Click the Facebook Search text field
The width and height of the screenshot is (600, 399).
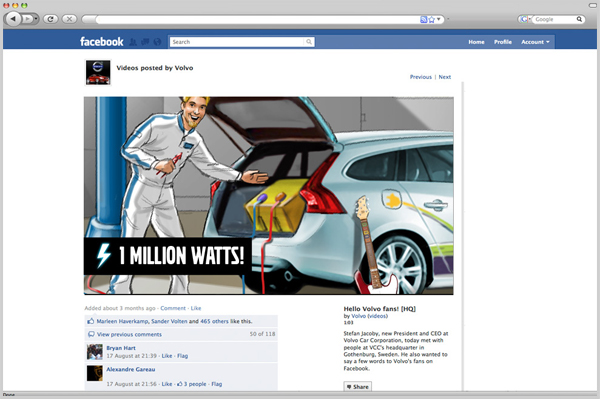coord(237,42)
